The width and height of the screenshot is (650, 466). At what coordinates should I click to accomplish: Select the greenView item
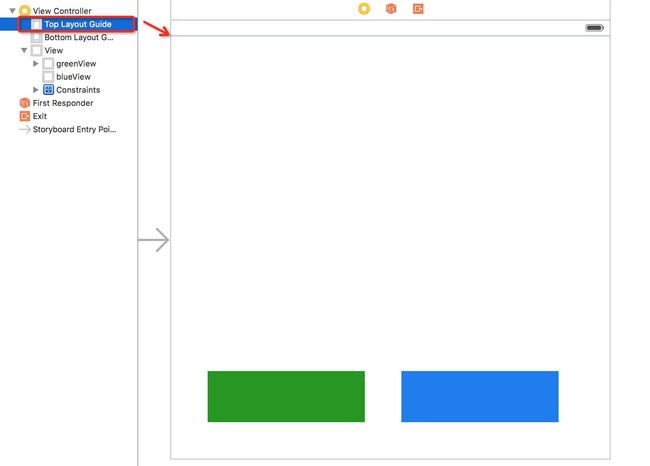click(x=76, y=63)
